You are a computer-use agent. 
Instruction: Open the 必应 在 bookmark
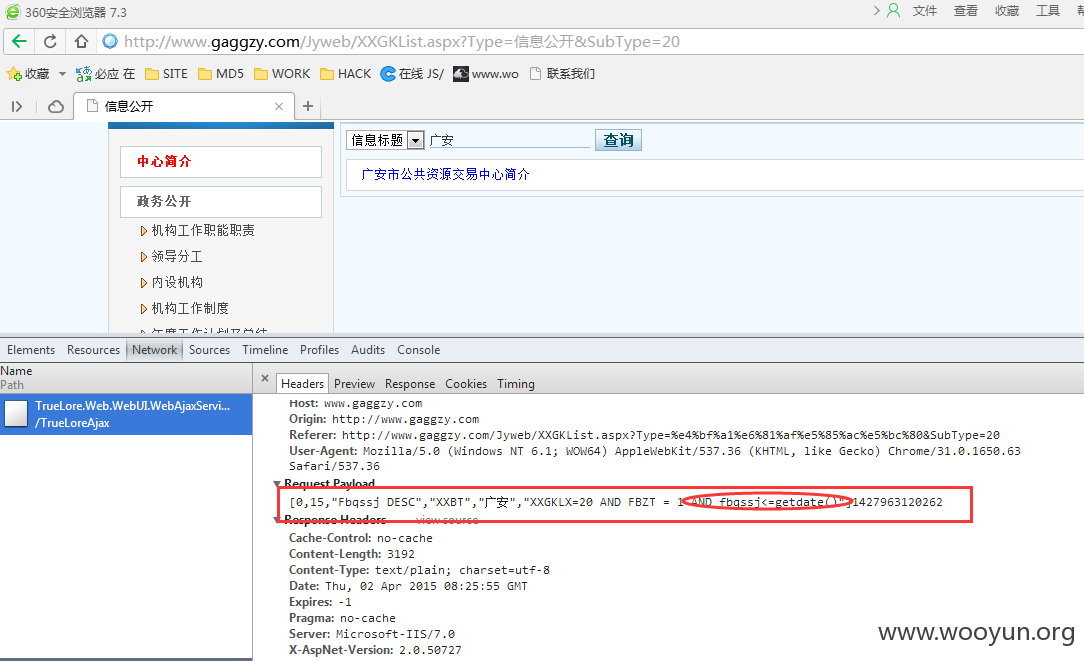pos(105,73)
